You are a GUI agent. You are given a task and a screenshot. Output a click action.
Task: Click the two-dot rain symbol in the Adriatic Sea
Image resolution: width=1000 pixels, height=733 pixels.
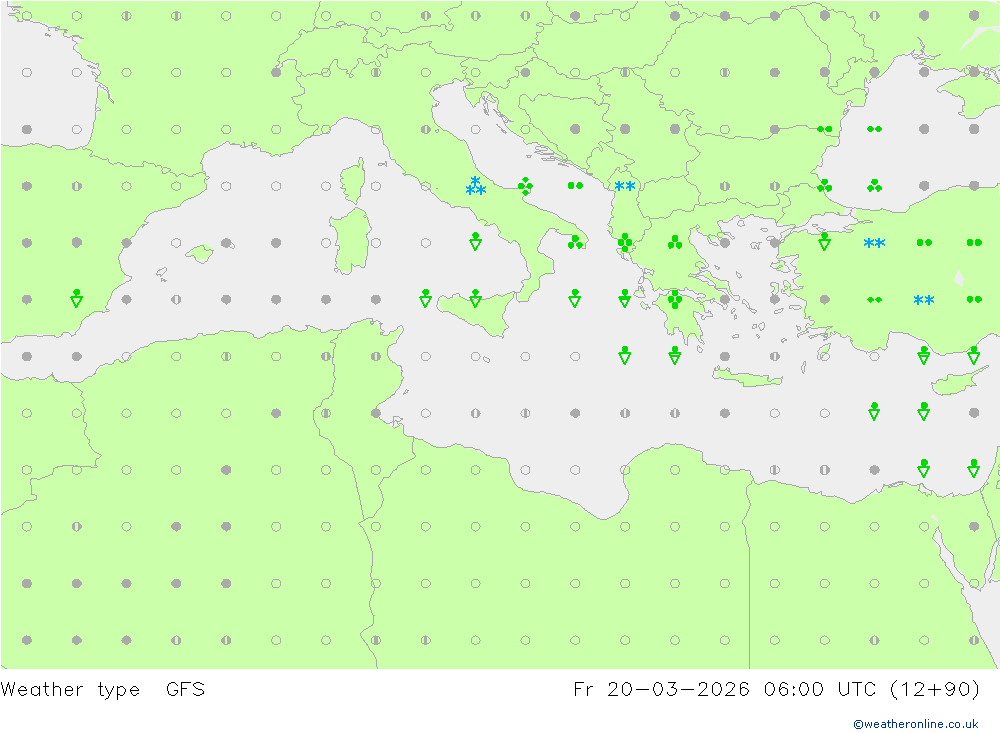click(x=575, y=186)
